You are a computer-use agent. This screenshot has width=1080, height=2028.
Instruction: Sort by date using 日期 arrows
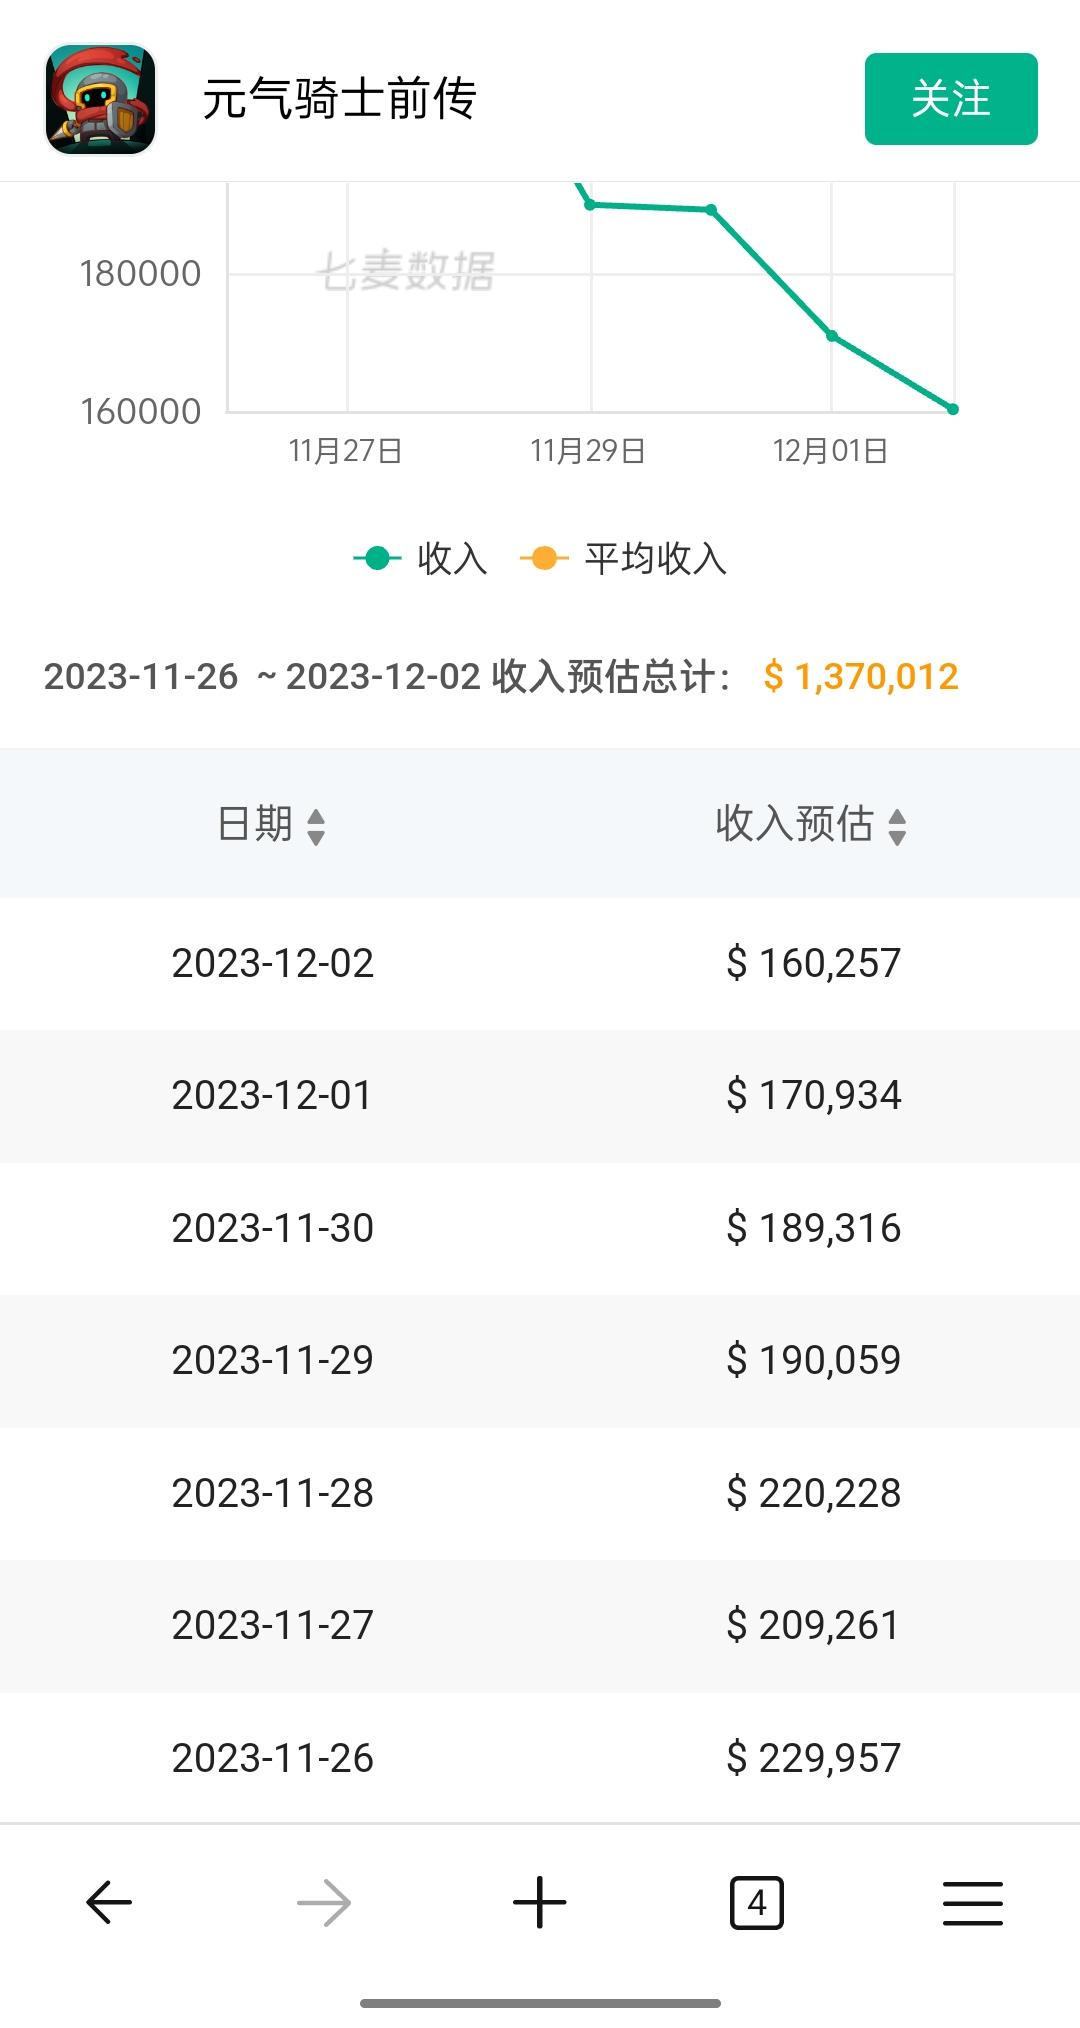tap(316, 826)
